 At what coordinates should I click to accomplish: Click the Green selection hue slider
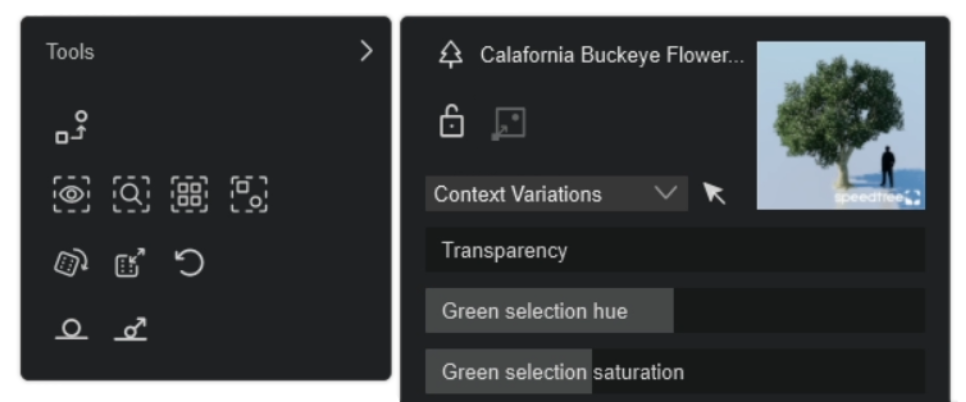coord(675,310)
